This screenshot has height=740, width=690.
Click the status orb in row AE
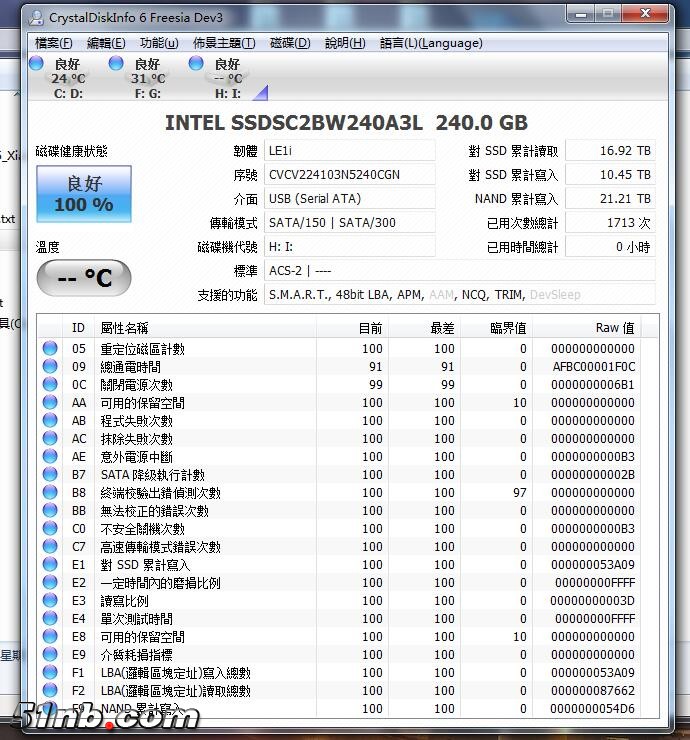[x=50, y=456]
